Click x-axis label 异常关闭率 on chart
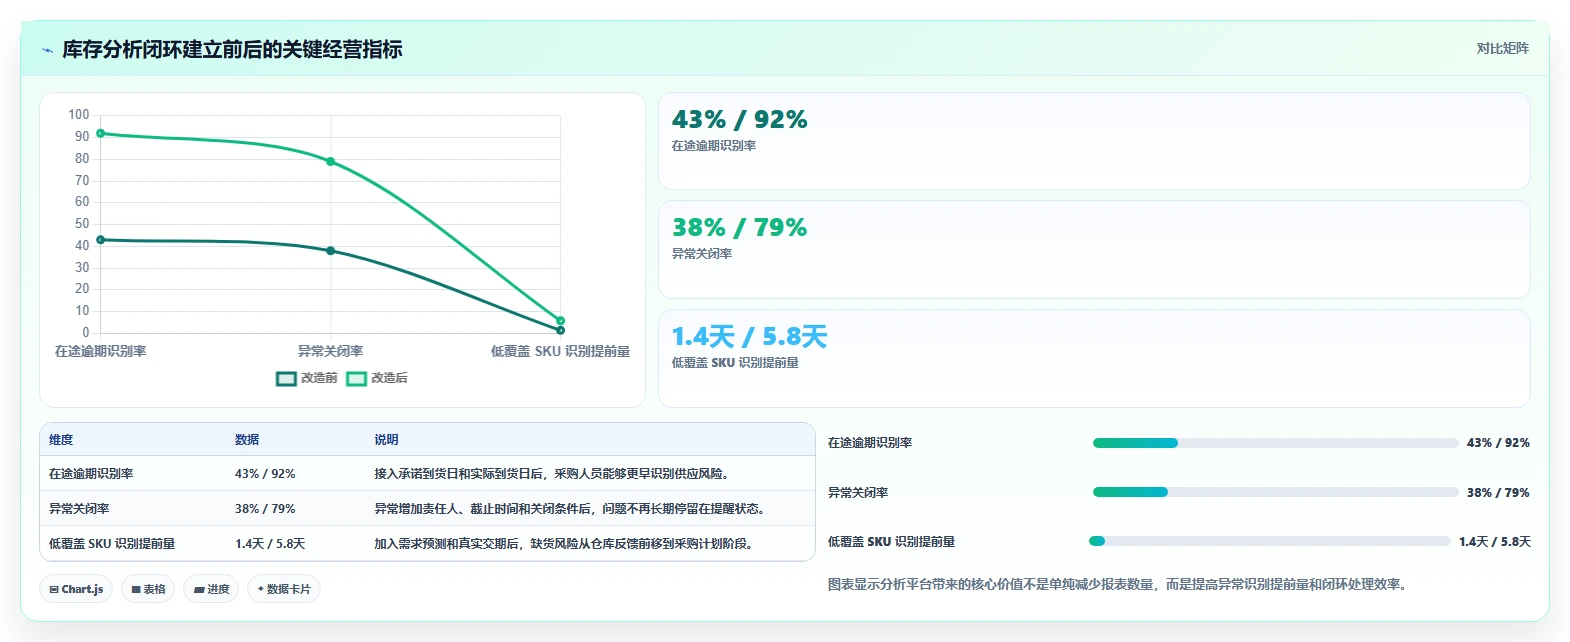 [x=330, y=351]
